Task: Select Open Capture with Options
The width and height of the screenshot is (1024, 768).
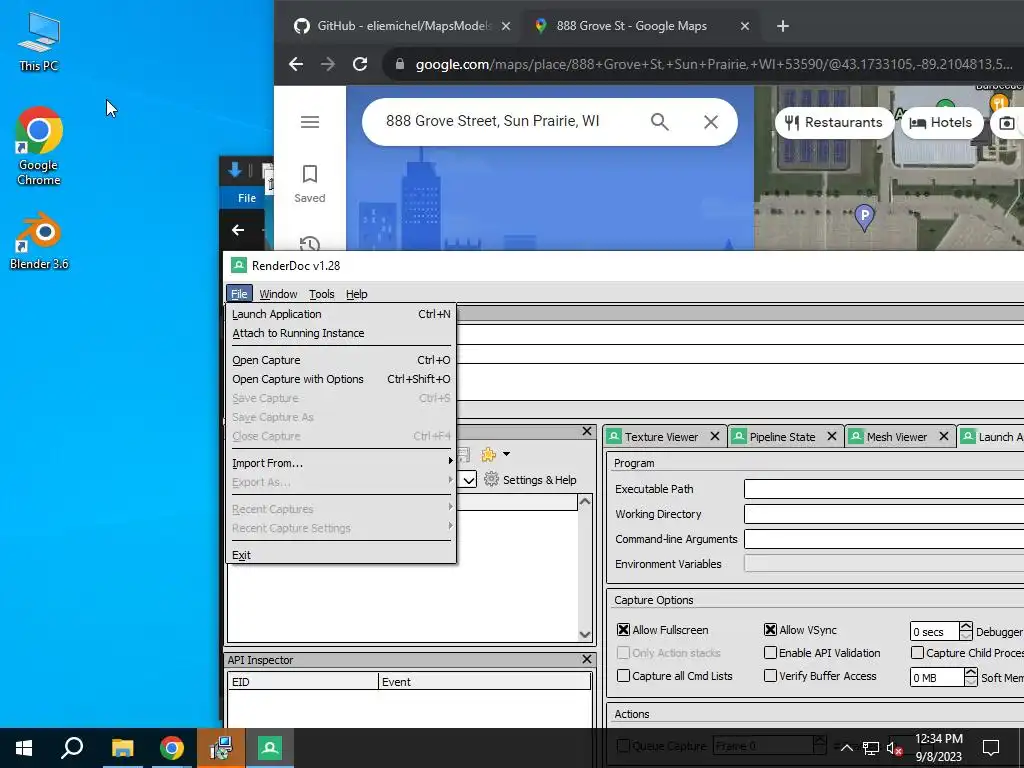Action: pyautogui.click(x=341, y=379)
